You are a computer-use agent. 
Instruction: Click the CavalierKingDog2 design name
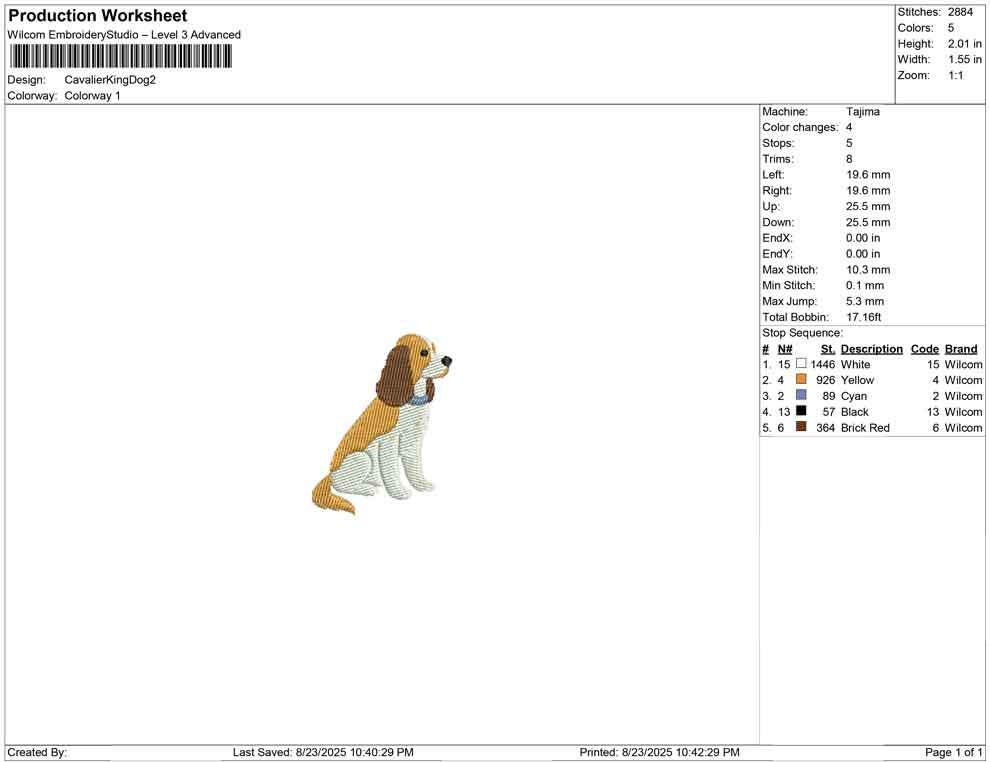[x=110, y=80]
